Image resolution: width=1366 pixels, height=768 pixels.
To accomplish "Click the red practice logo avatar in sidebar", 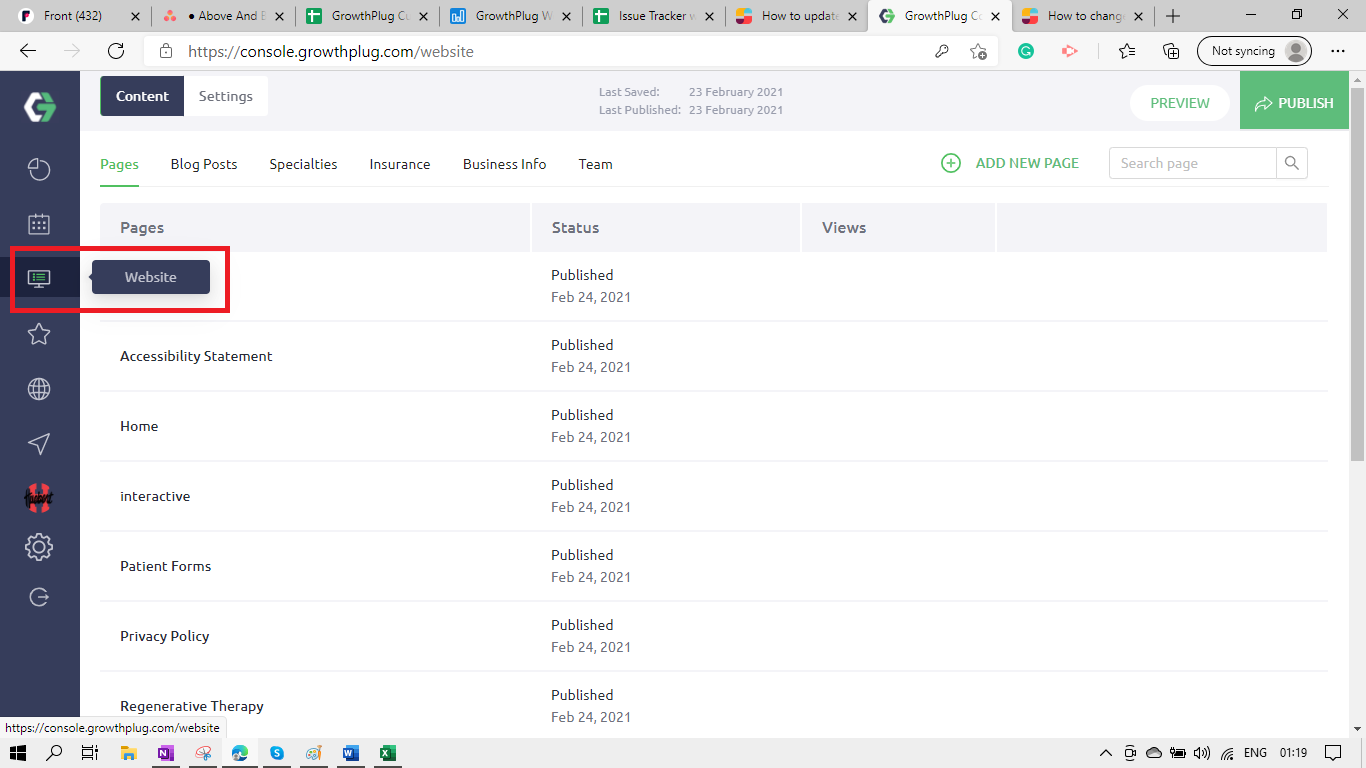I will point(39,497).
